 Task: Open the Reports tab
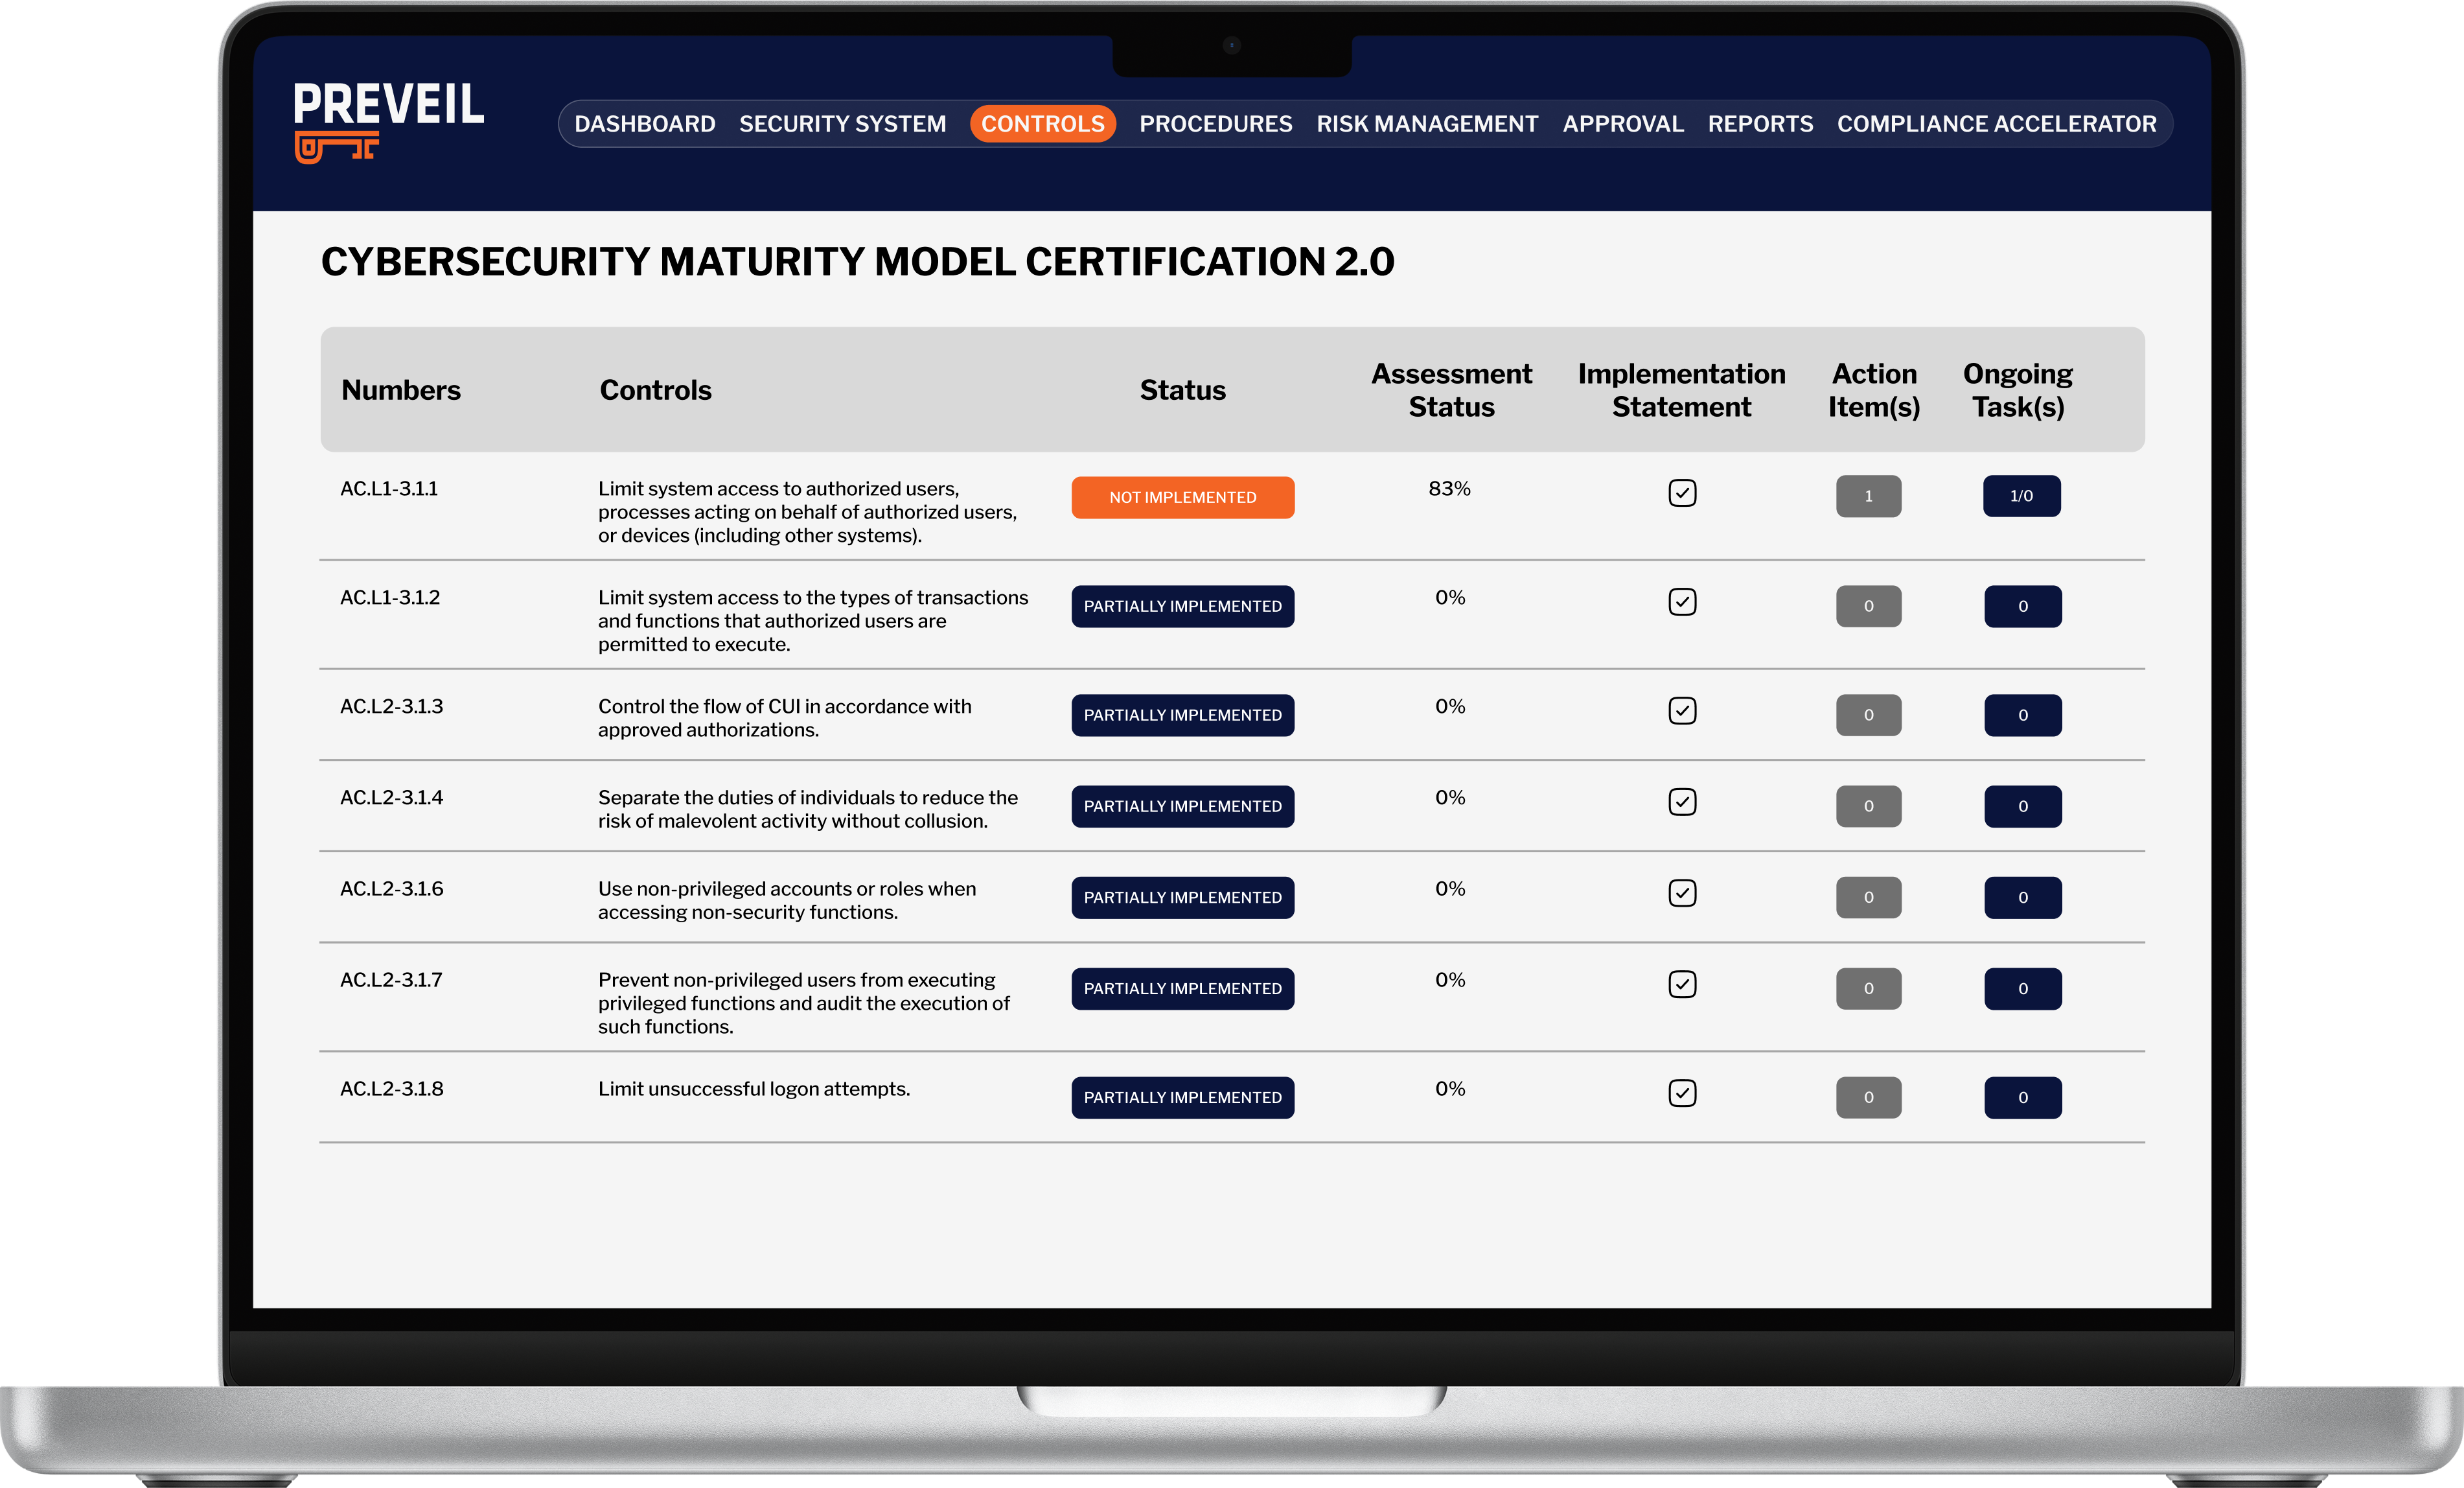(1760, 124)
